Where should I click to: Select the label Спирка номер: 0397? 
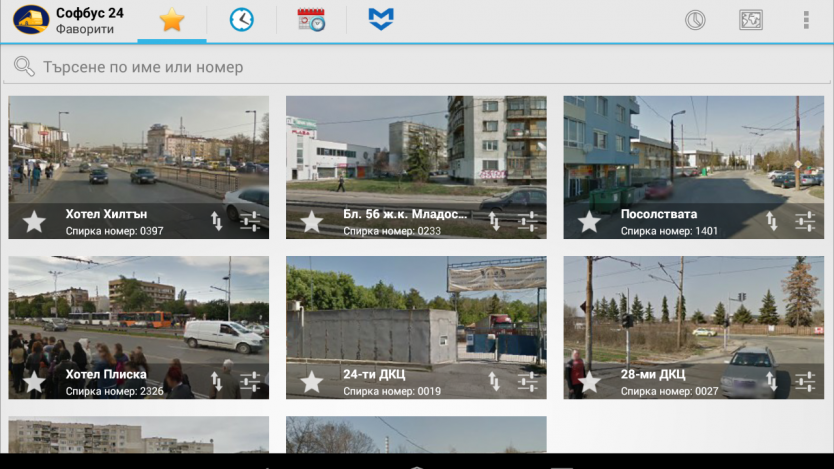click(x=114, y=231)
